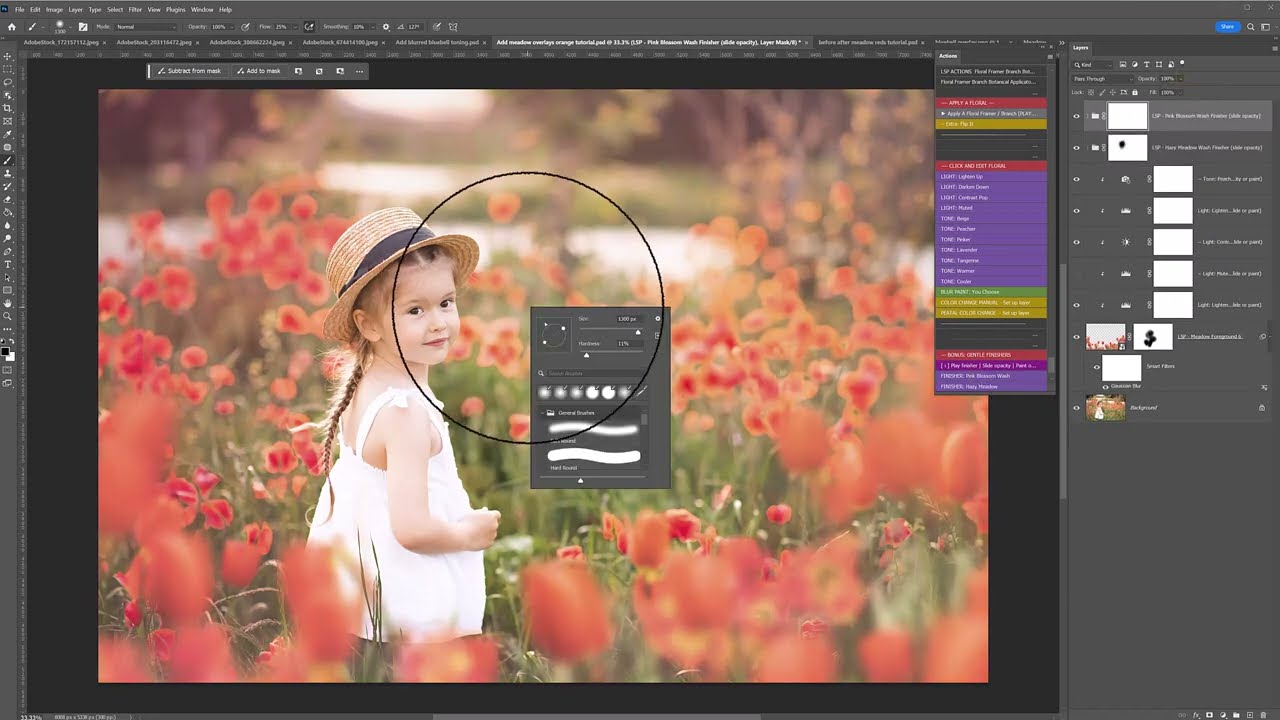
Task: Hide the Meadow Foreground layer
Action: point(1077,337)
